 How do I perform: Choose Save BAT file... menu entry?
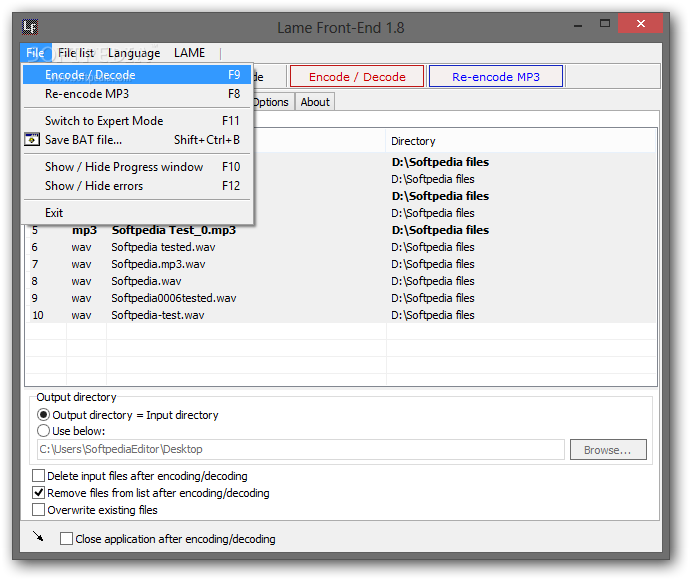[137, 139]
